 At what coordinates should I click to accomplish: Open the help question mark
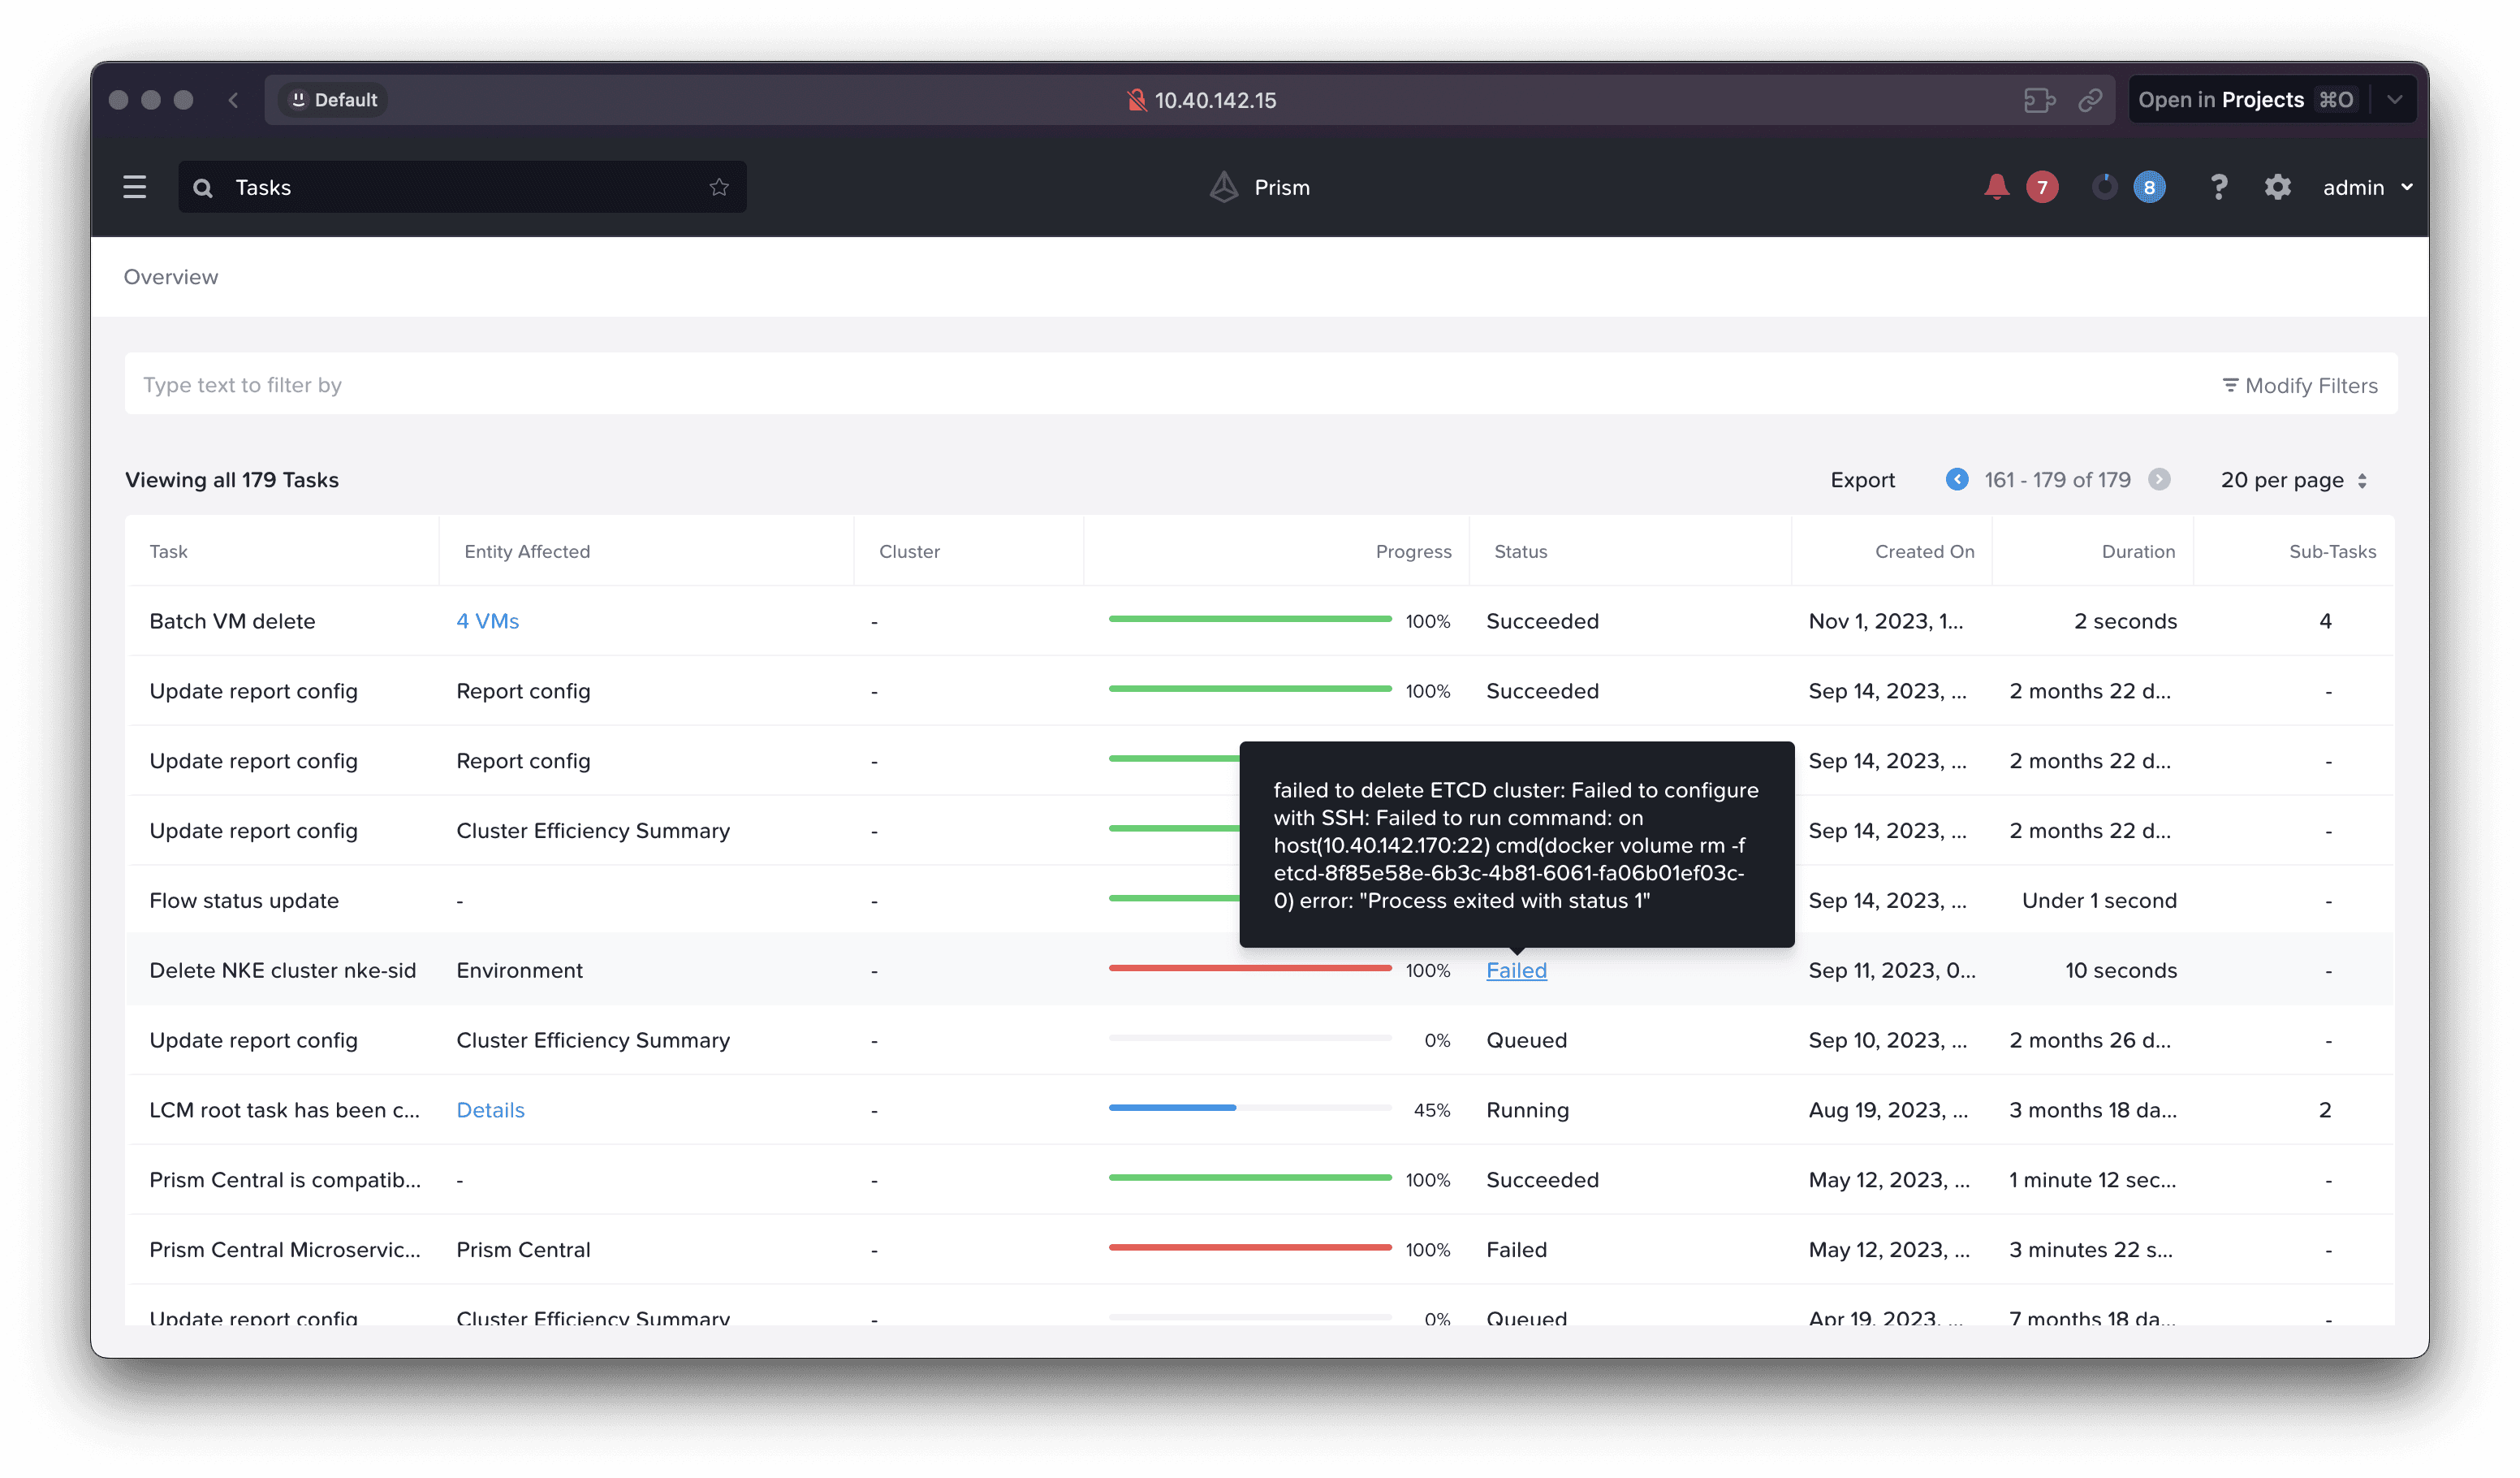(x=2218, y=187)
